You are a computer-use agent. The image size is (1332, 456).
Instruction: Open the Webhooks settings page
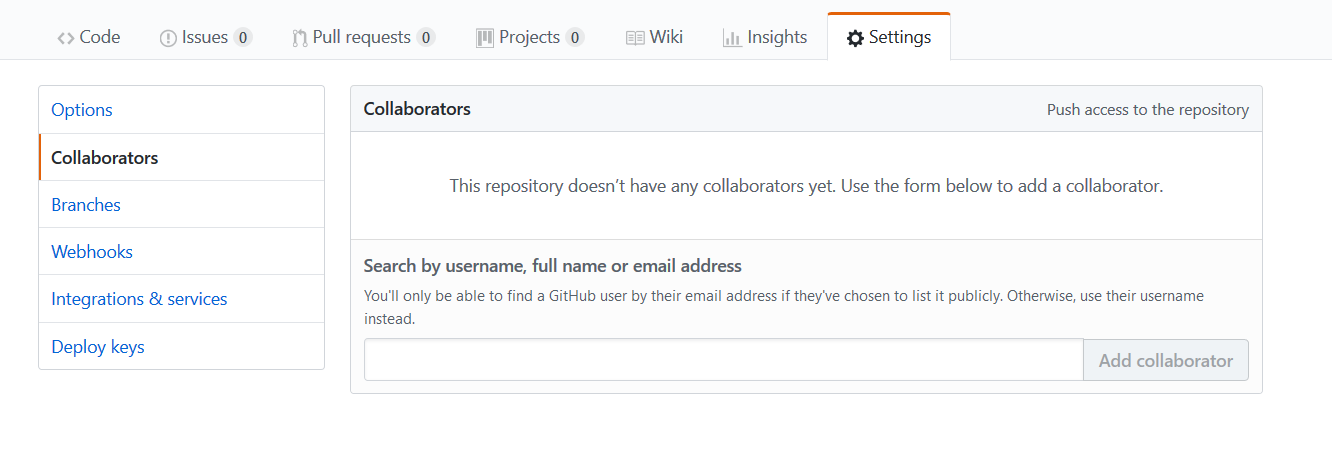coord(92,252)
